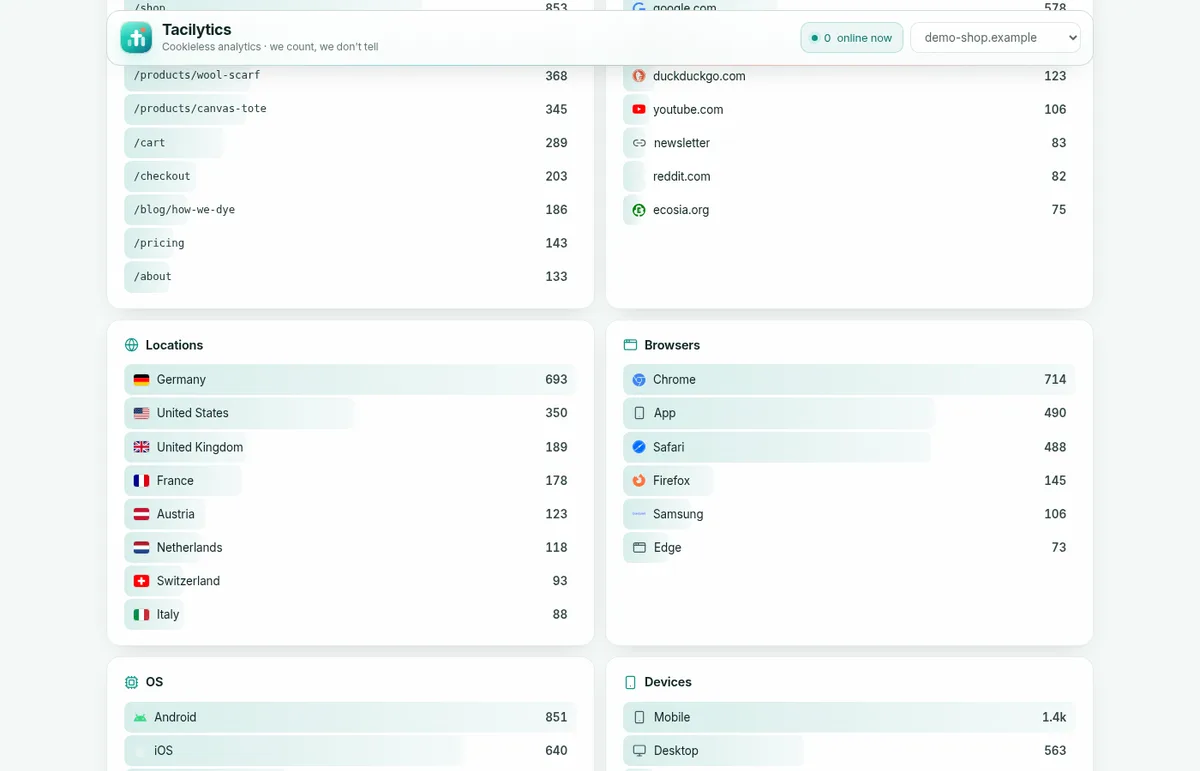
Task: Click the France flag icon
Action: pyautogui.click(x=141, y=481)
